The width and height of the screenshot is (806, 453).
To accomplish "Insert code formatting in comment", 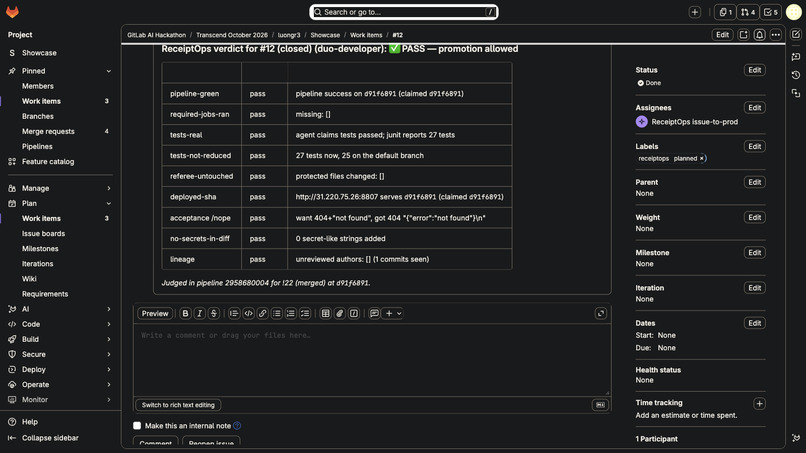I will point(248,313).
